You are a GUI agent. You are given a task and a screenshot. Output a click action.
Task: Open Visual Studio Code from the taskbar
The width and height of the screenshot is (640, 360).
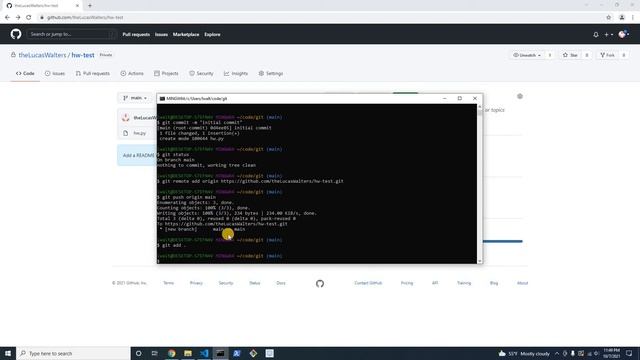click(x=204, y=353)
